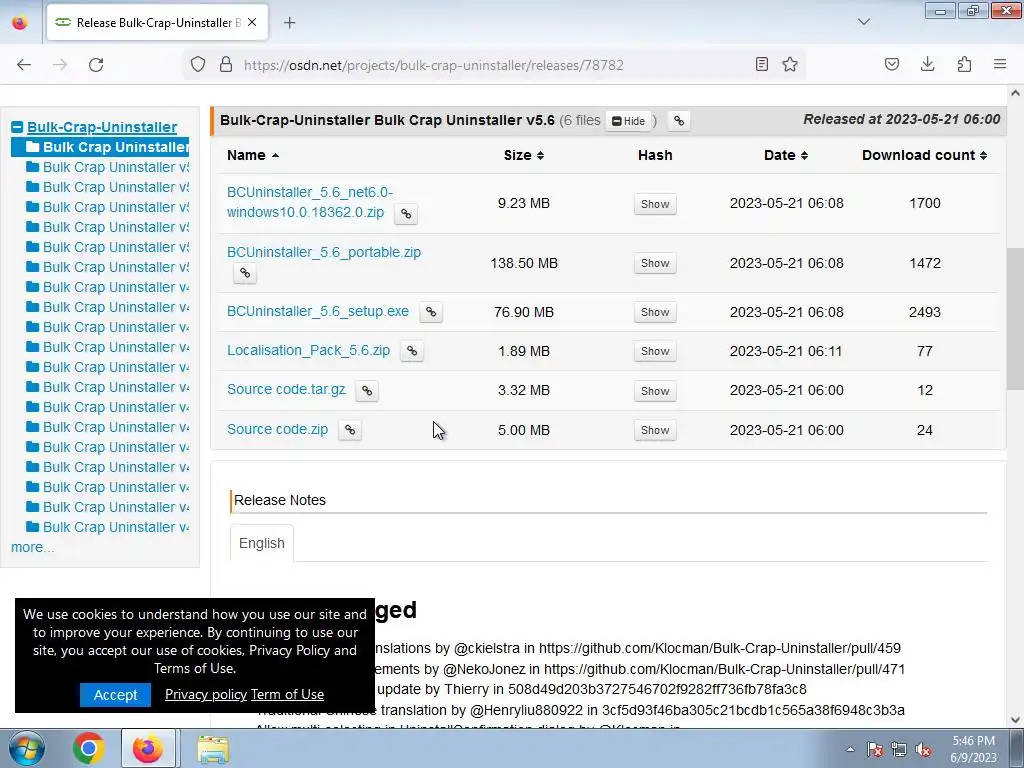Select the highlighted Bulk Crap Uninstaller release
The image size is (1024, 768).
point(101,147)
